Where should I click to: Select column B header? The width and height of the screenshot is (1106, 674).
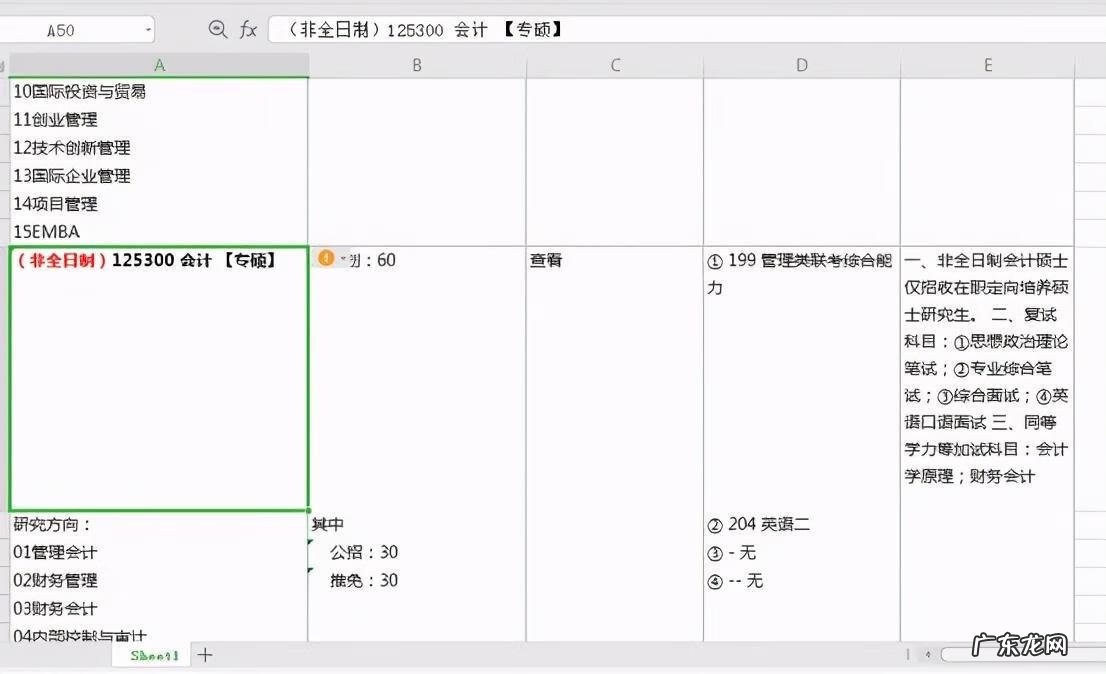click(x=417, y=66)
